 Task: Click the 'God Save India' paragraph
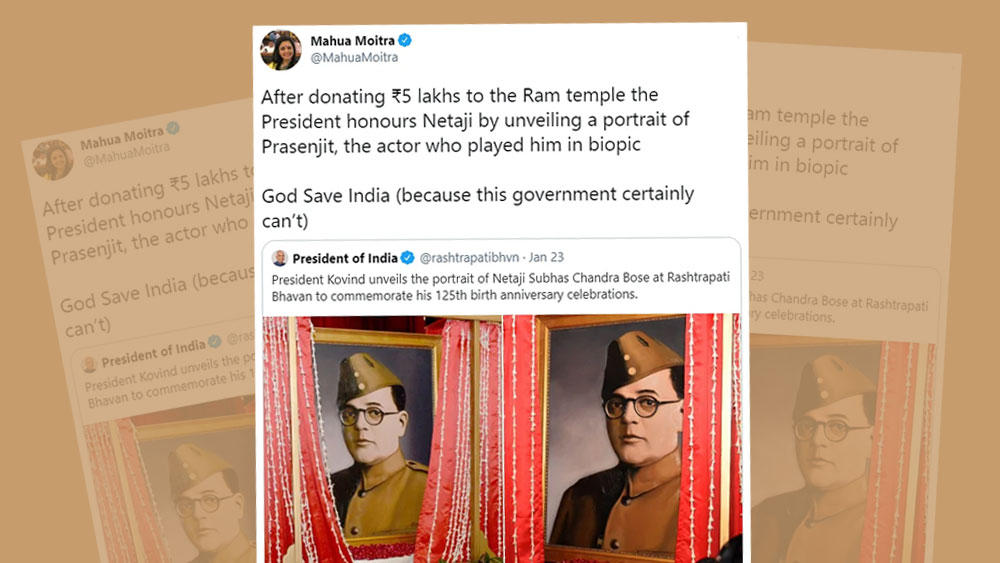(x=478, y=208)
